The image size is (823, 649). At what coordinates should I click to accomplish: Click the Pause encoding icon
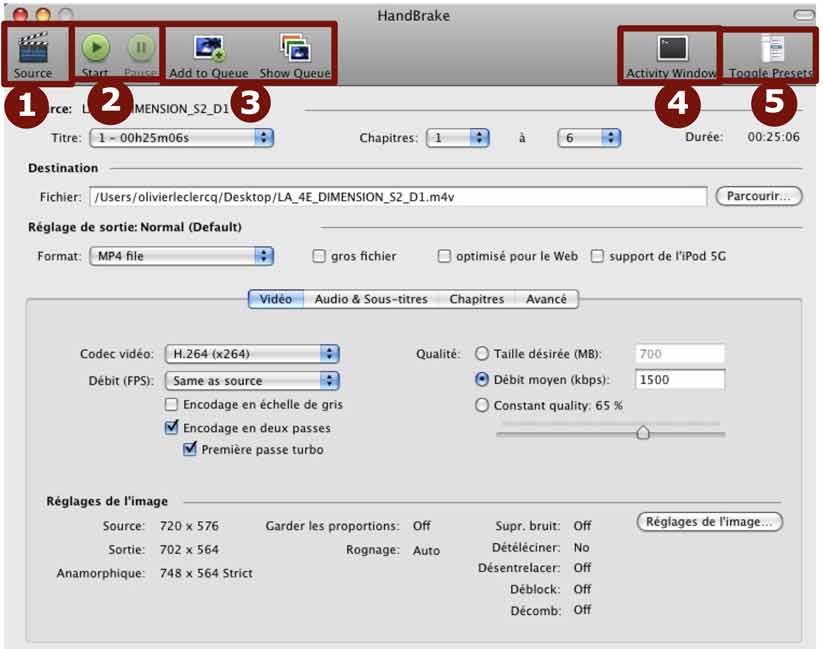141,48
